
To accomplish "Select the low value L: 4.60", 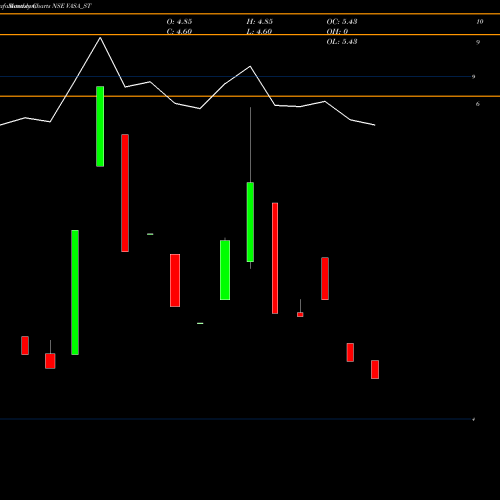I will [x=260, y=32].
